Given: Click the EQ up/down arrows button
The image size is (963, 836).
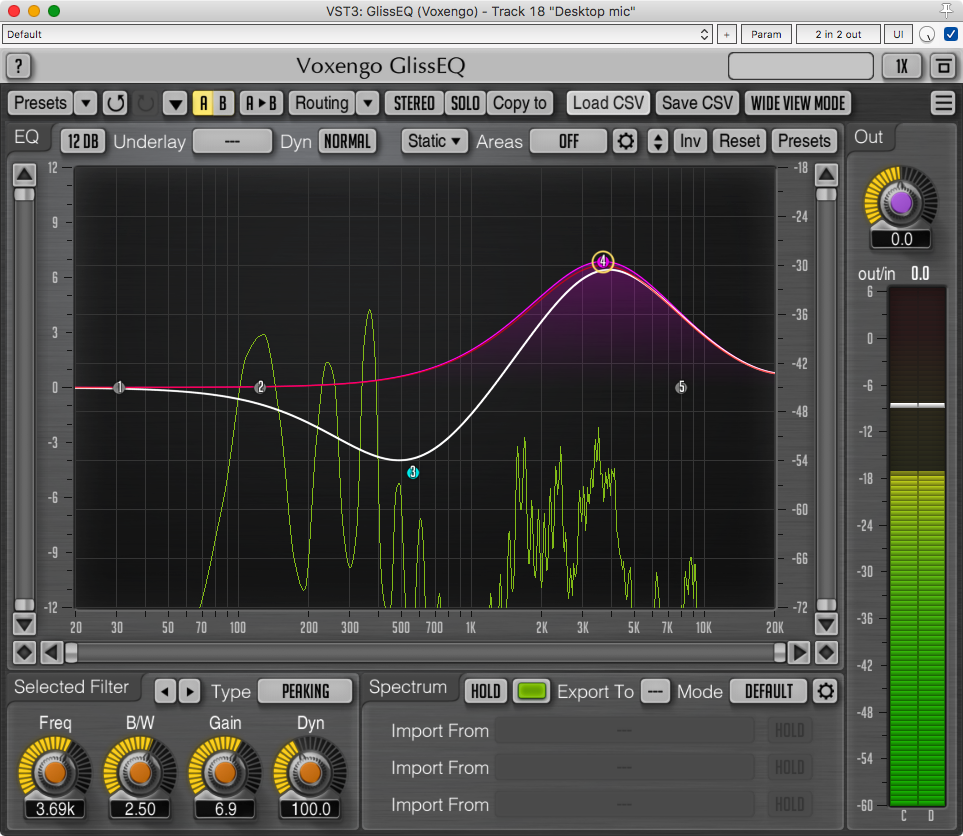Looking at the screenshot, I should [x=658, y=141].
